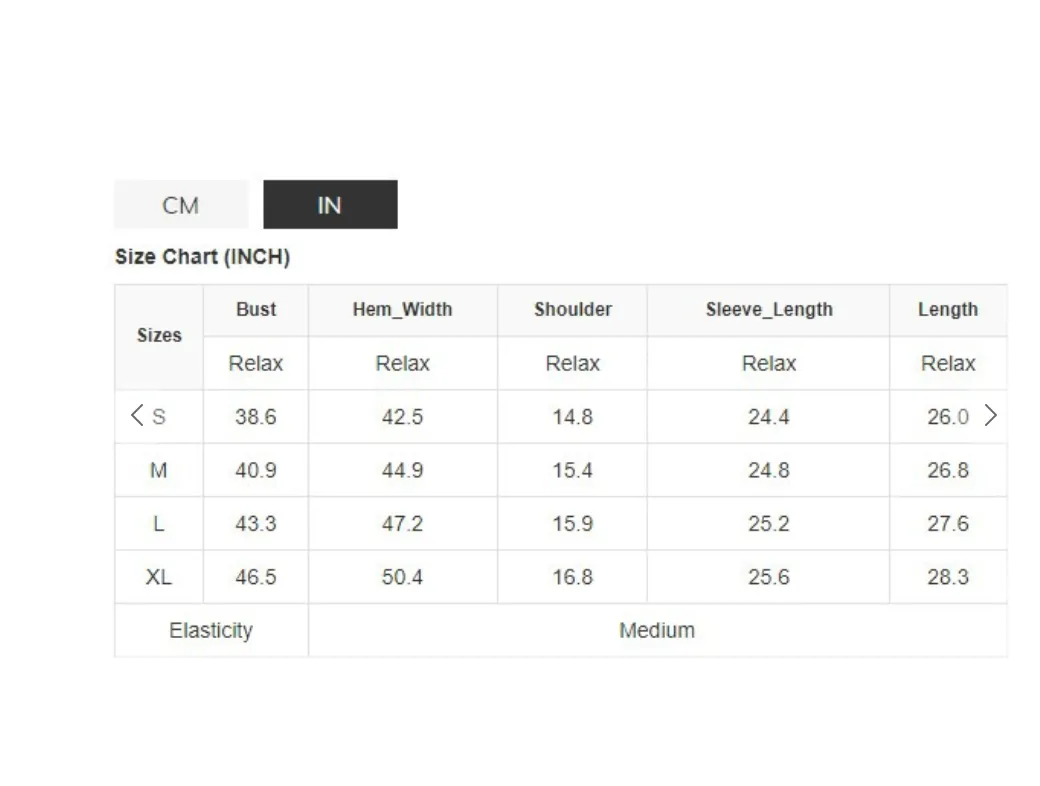
Task: Switch the size chart to CM units
Action: [181, 205]
